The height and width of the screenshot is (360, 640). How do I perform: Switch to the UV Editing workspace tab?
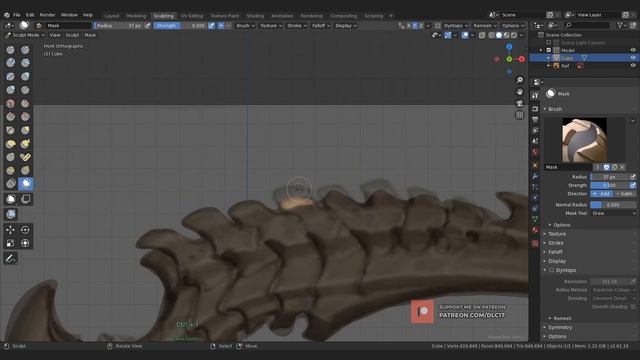pos(192,16)
